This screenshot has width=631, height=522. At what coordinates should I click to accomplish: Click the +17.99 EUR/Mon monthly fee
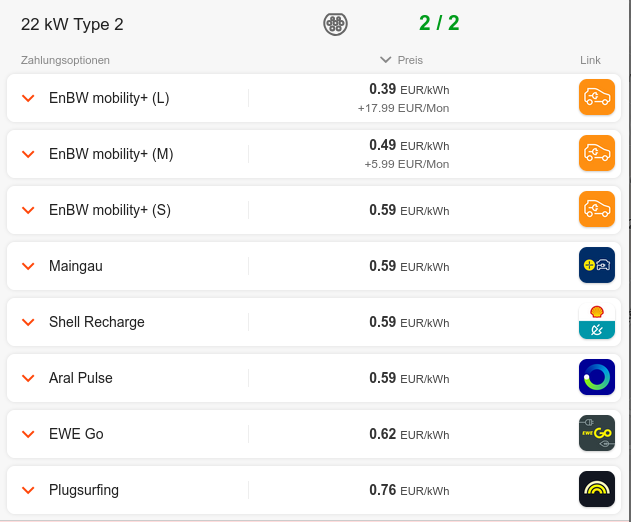click(x=404, y=108)
